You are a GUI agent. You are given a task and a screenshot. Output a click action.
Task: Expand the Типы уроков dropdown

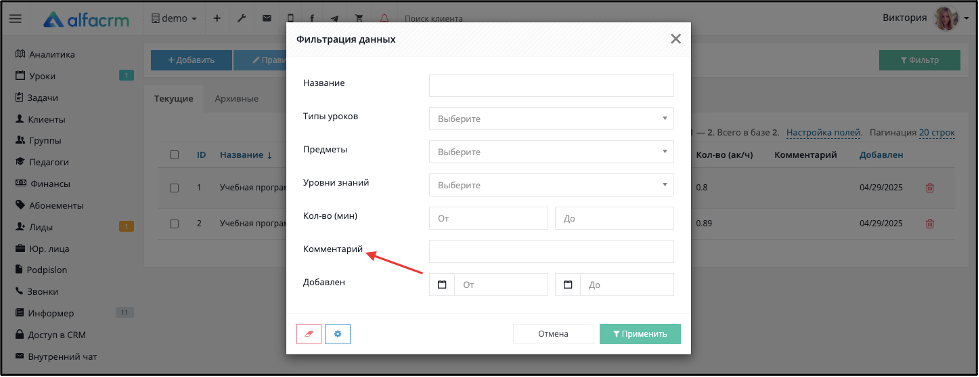coord(551,119)
